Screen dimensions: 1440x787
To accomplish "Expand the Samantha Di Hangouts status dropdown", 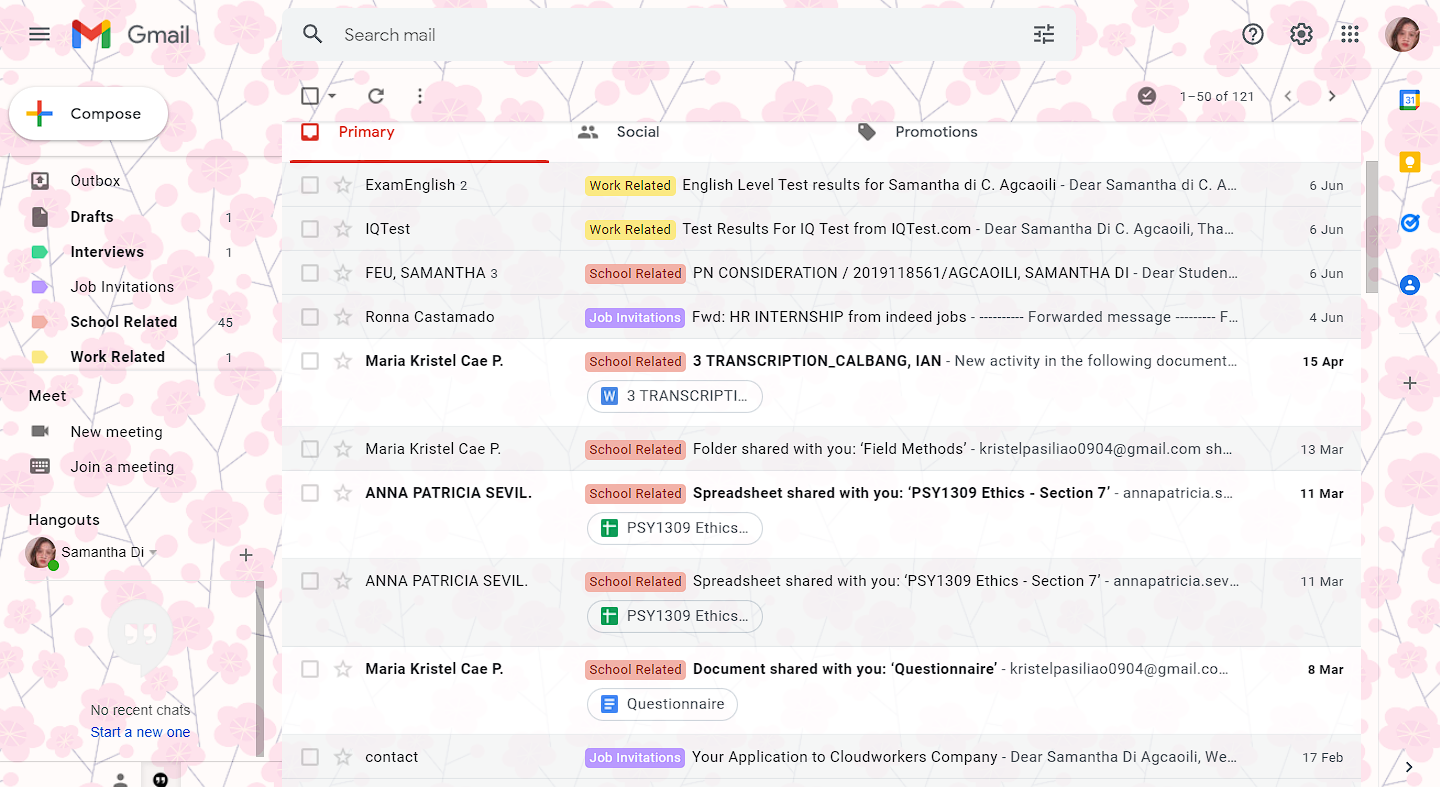I will tap(154, 552).
